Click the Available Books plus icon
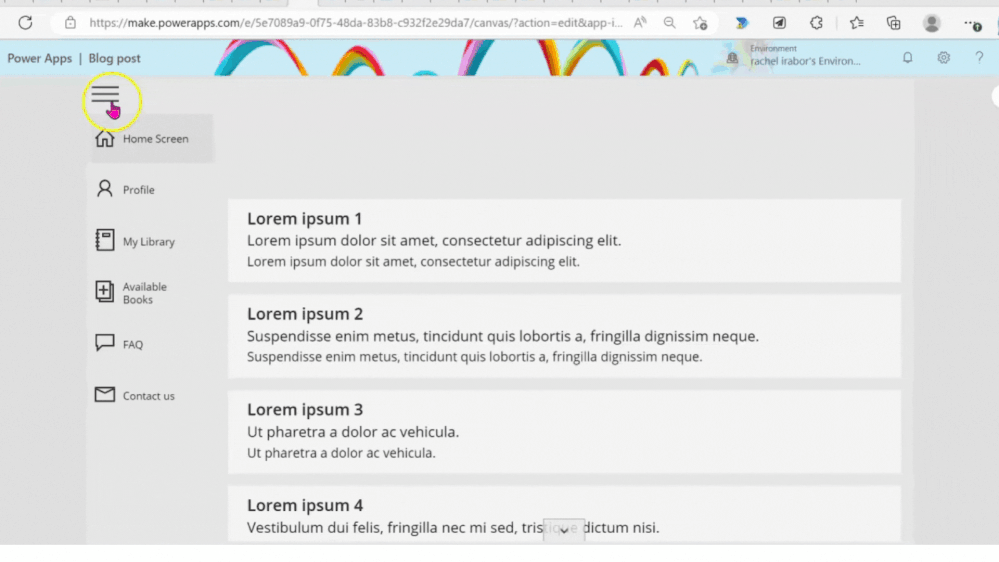Image resolution: width=999 pixels, height=562 pixels. (x=104, y=291)
